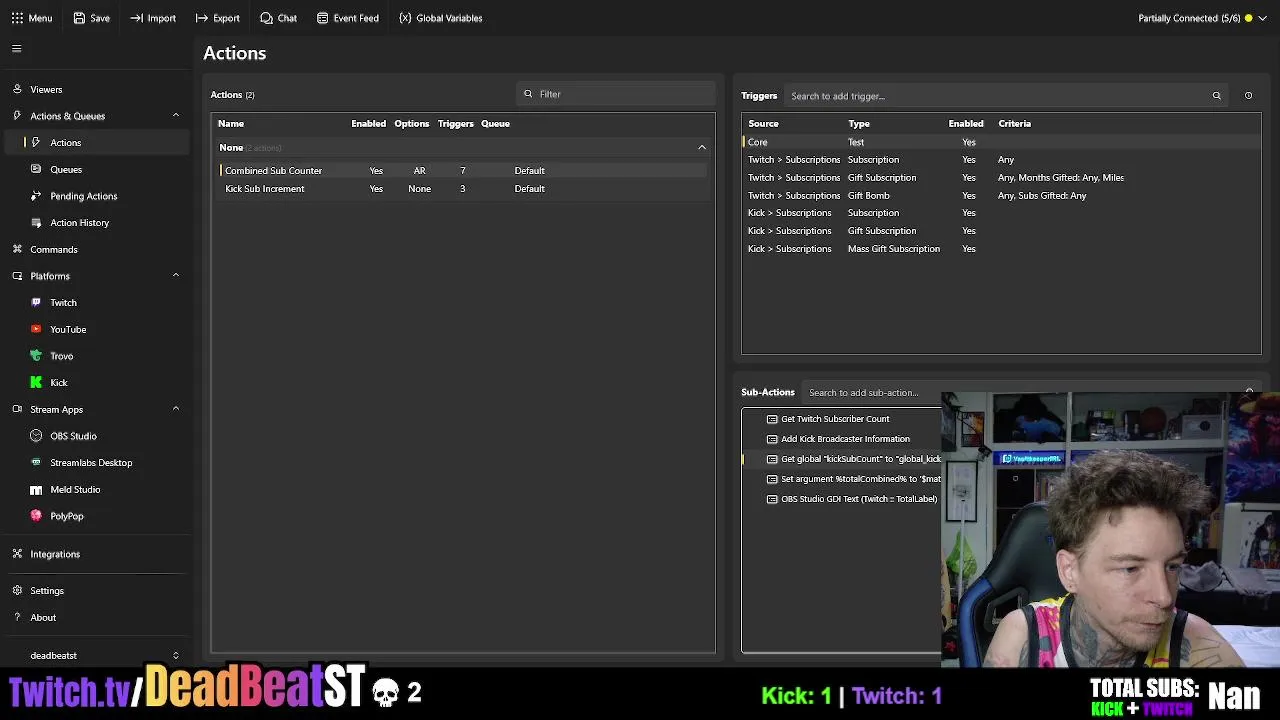
Task: Sort actions by Name column
Action: coord(231,124)
